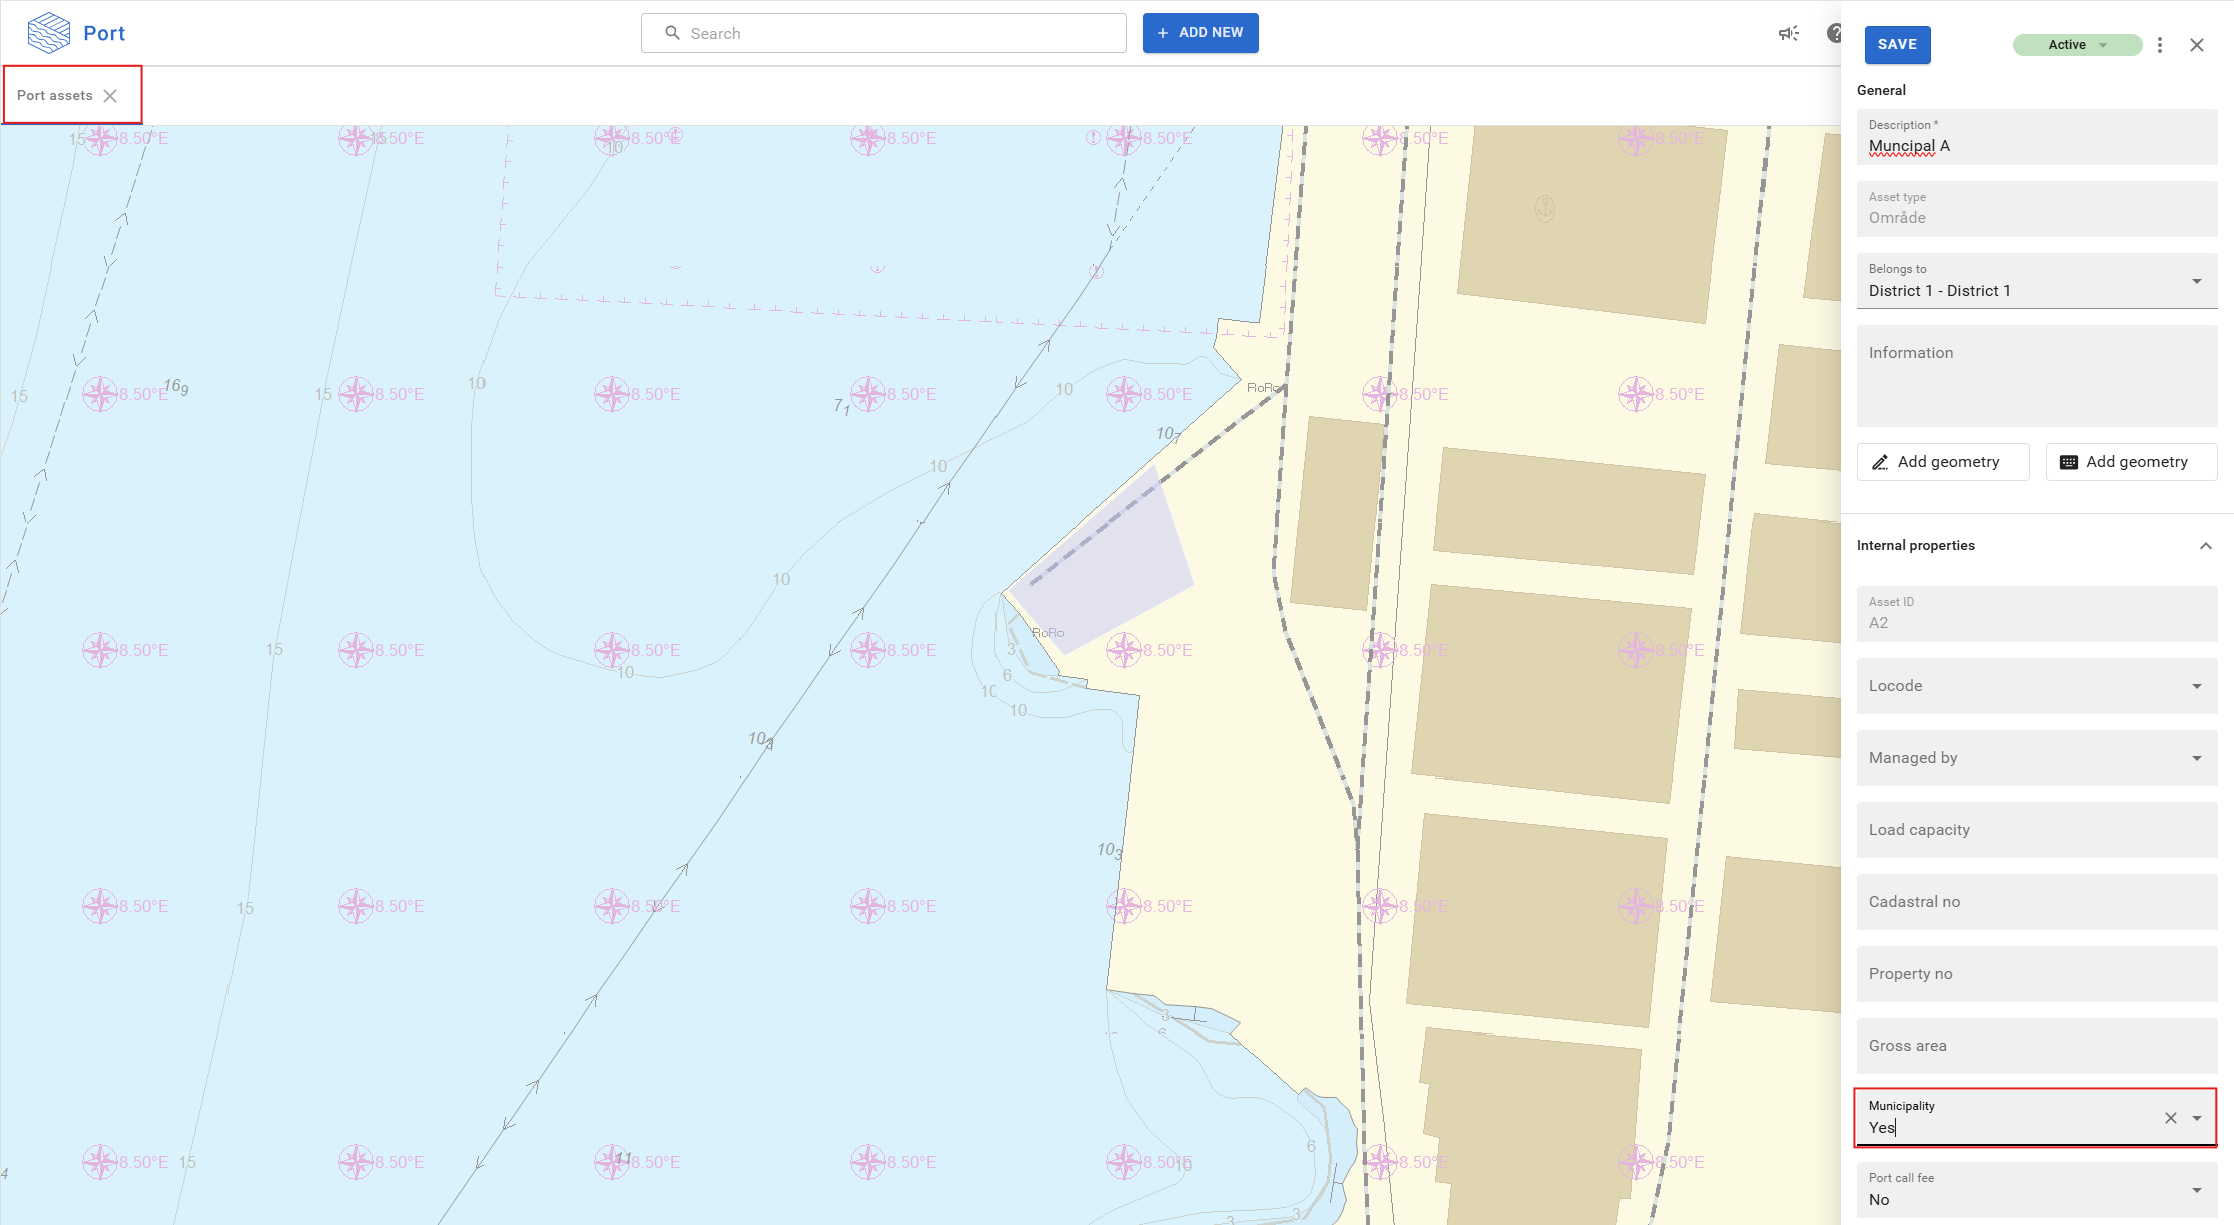The width and height of the screenshot is (2234, 1225).
Task: Click the Load capacity field
Action: (2036, 830)
